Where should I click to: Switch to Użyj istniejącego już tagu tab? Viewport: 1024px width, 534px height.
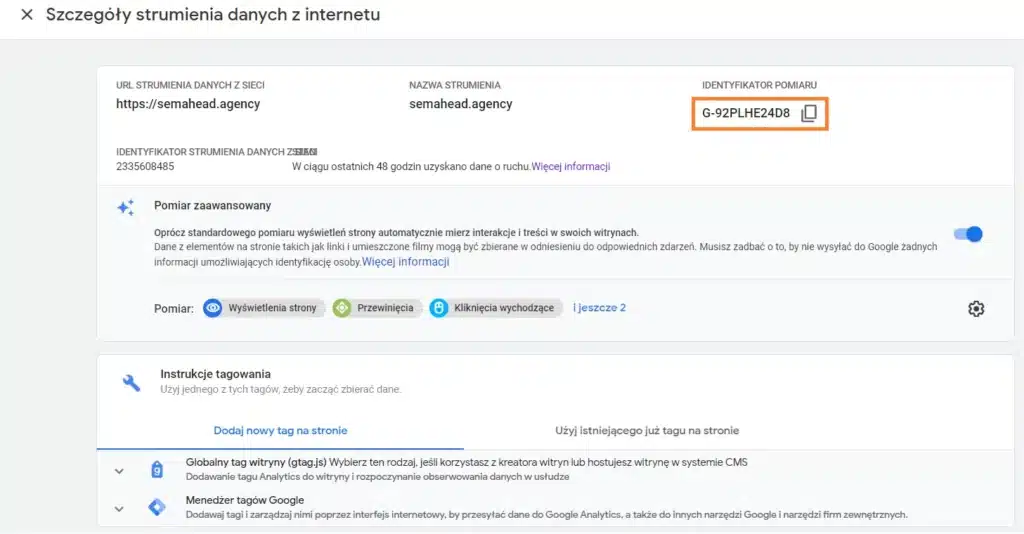click(x=647, y=430)
